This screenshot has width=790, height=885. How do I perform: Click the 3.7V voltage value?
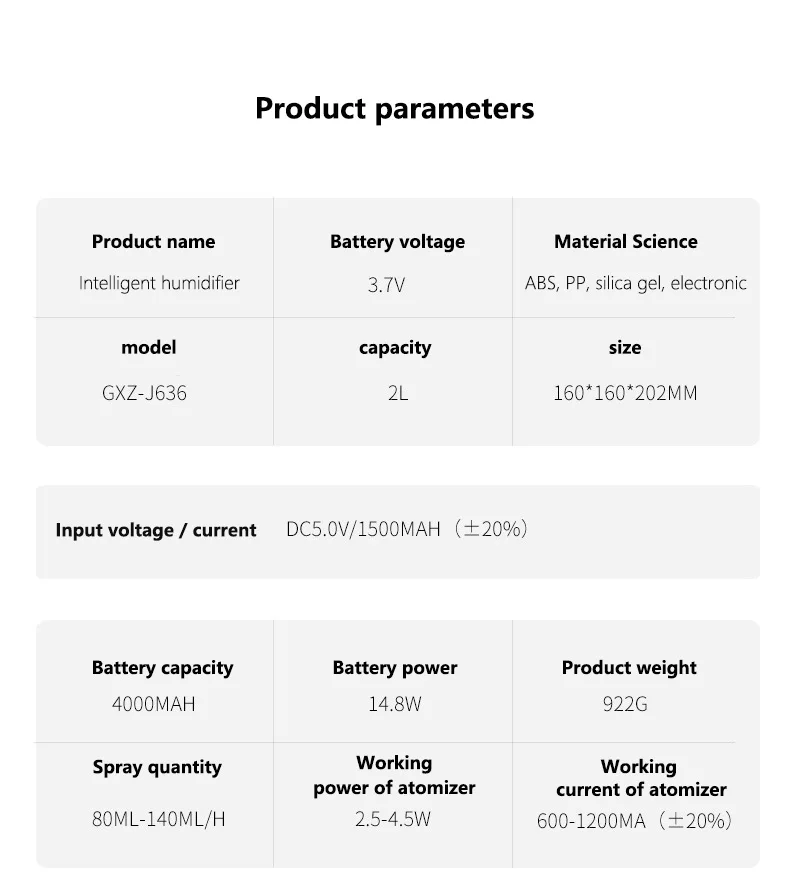[386, 285]
